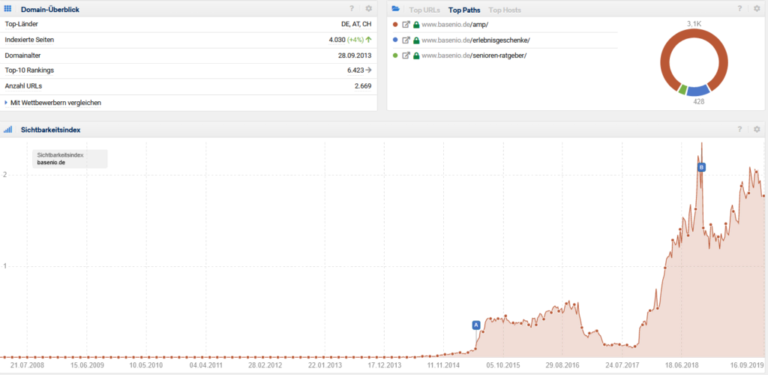
Task: Click the blue segment of the donut chart
Action: [698, 90]
